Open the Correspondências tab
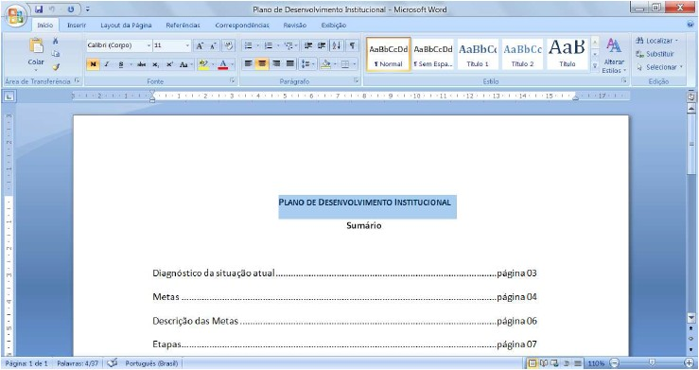 tap(242, 25)
